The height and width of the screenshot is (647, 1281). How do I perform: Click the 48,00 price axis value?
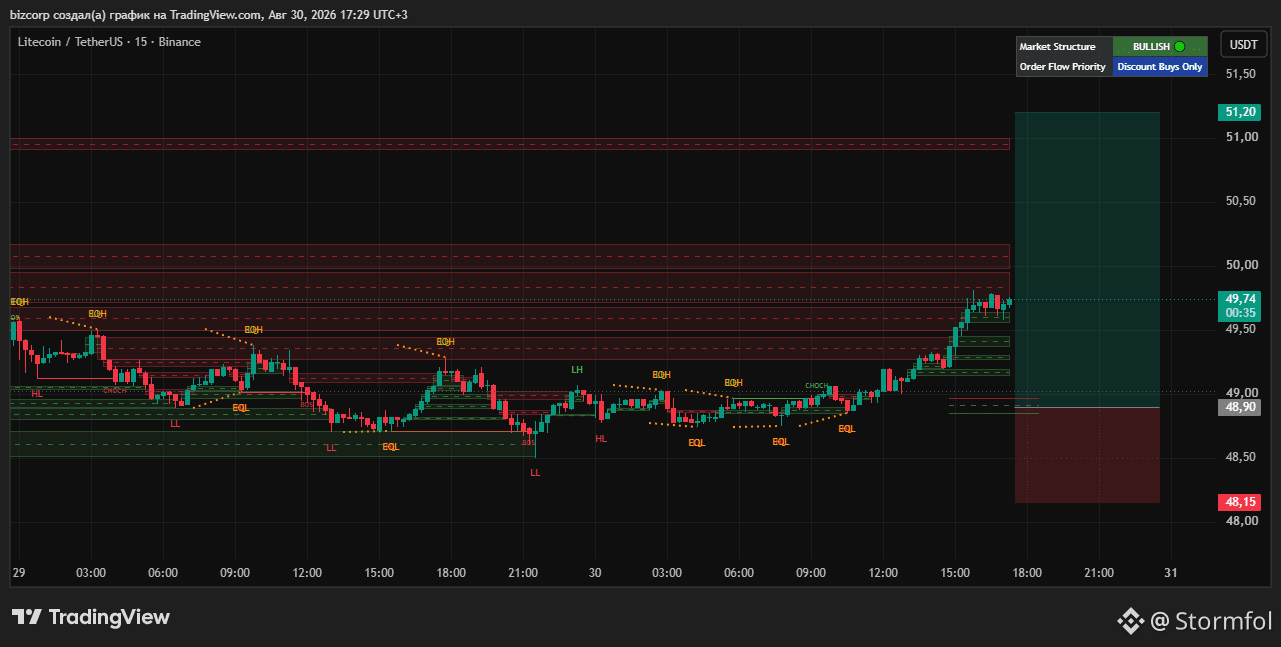click(1241, 521)
